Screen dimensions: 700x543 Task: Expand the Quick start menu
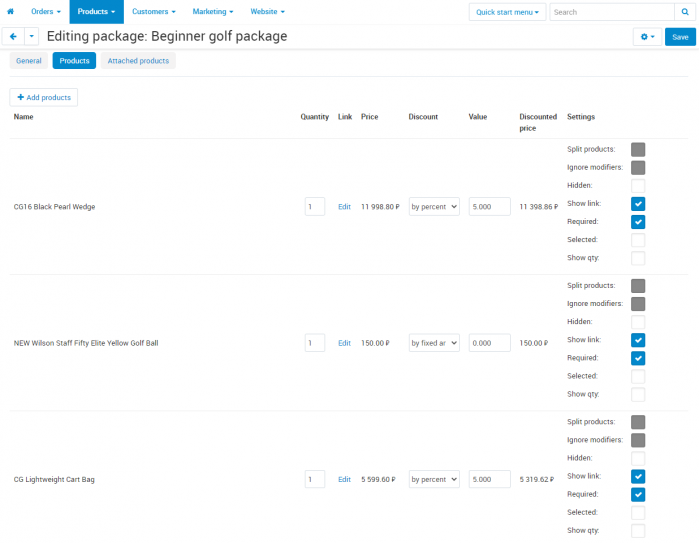tap(507, 12)
